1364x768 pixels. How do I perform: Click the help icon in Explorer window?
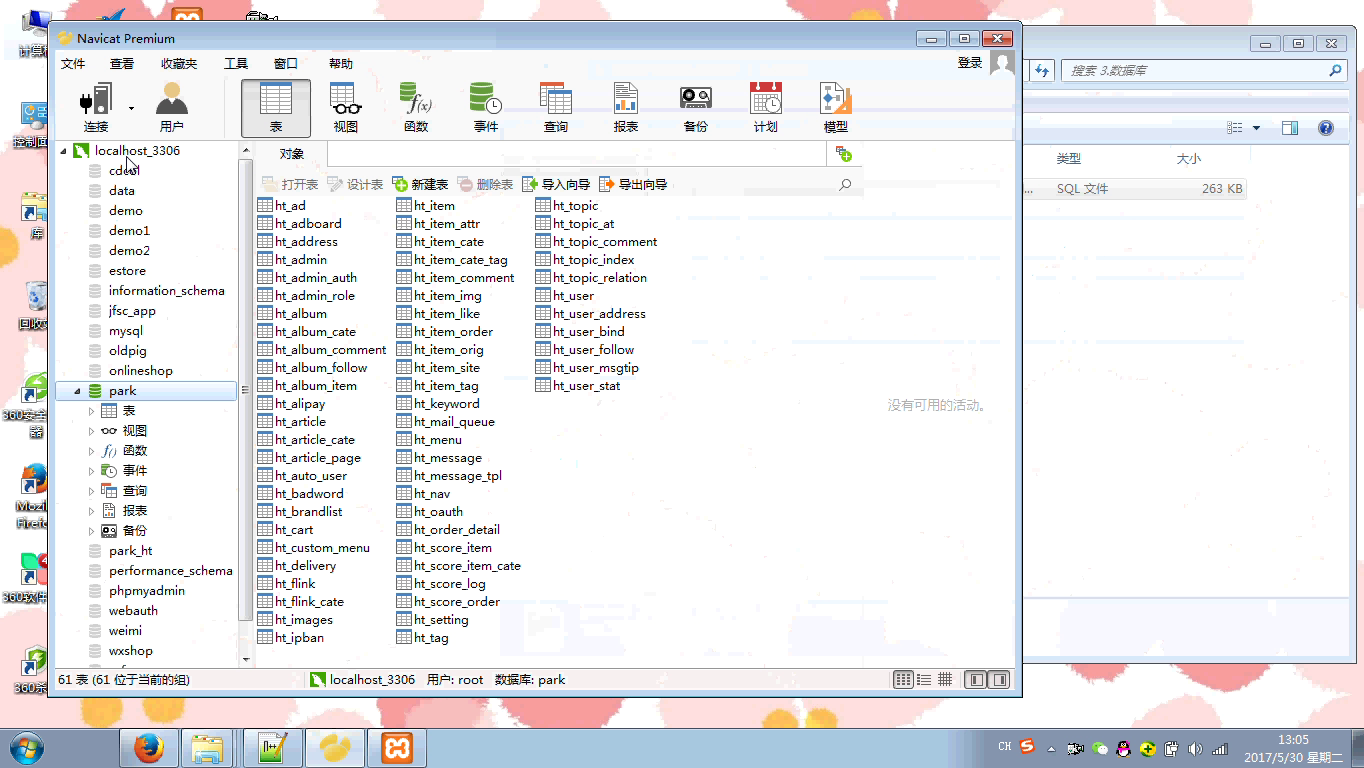(1326, 128)
